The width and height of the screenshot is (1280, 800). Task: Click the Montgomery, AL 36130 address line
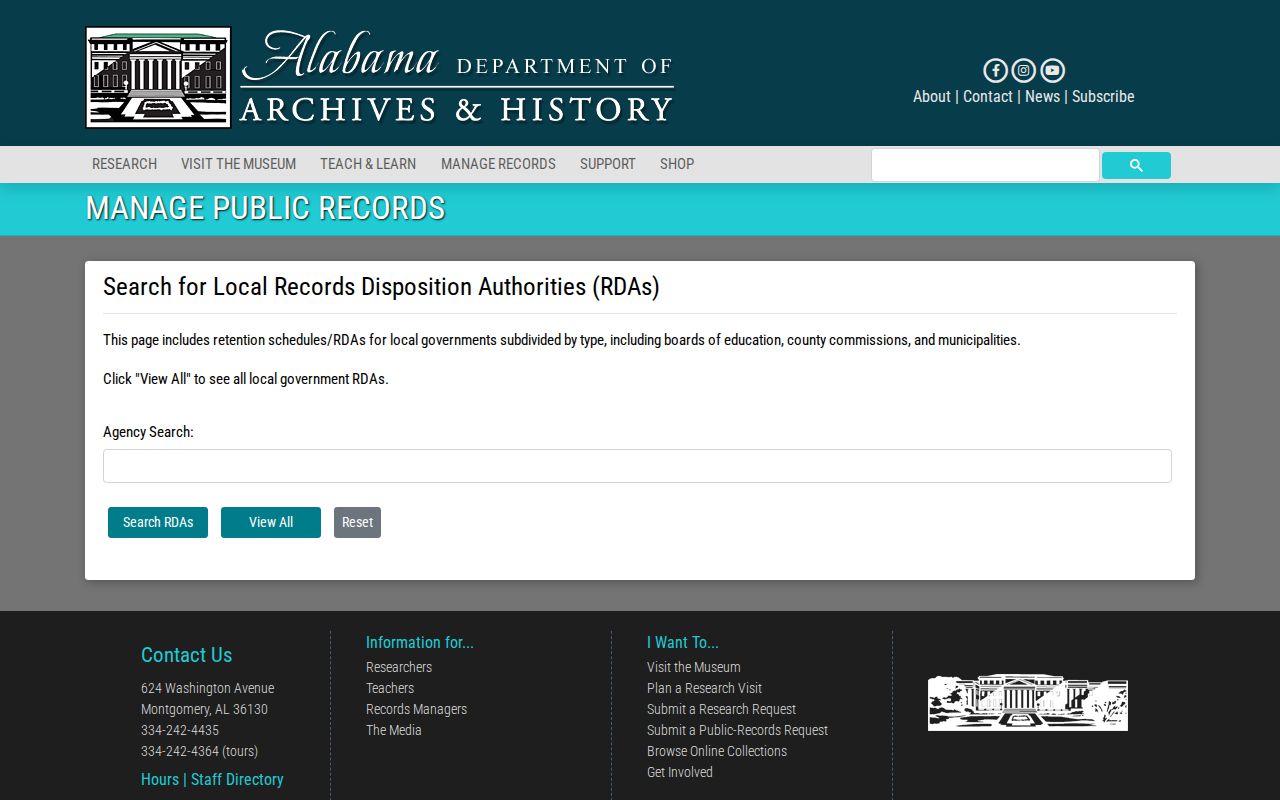pyautogui.click(x=204, y=709)
